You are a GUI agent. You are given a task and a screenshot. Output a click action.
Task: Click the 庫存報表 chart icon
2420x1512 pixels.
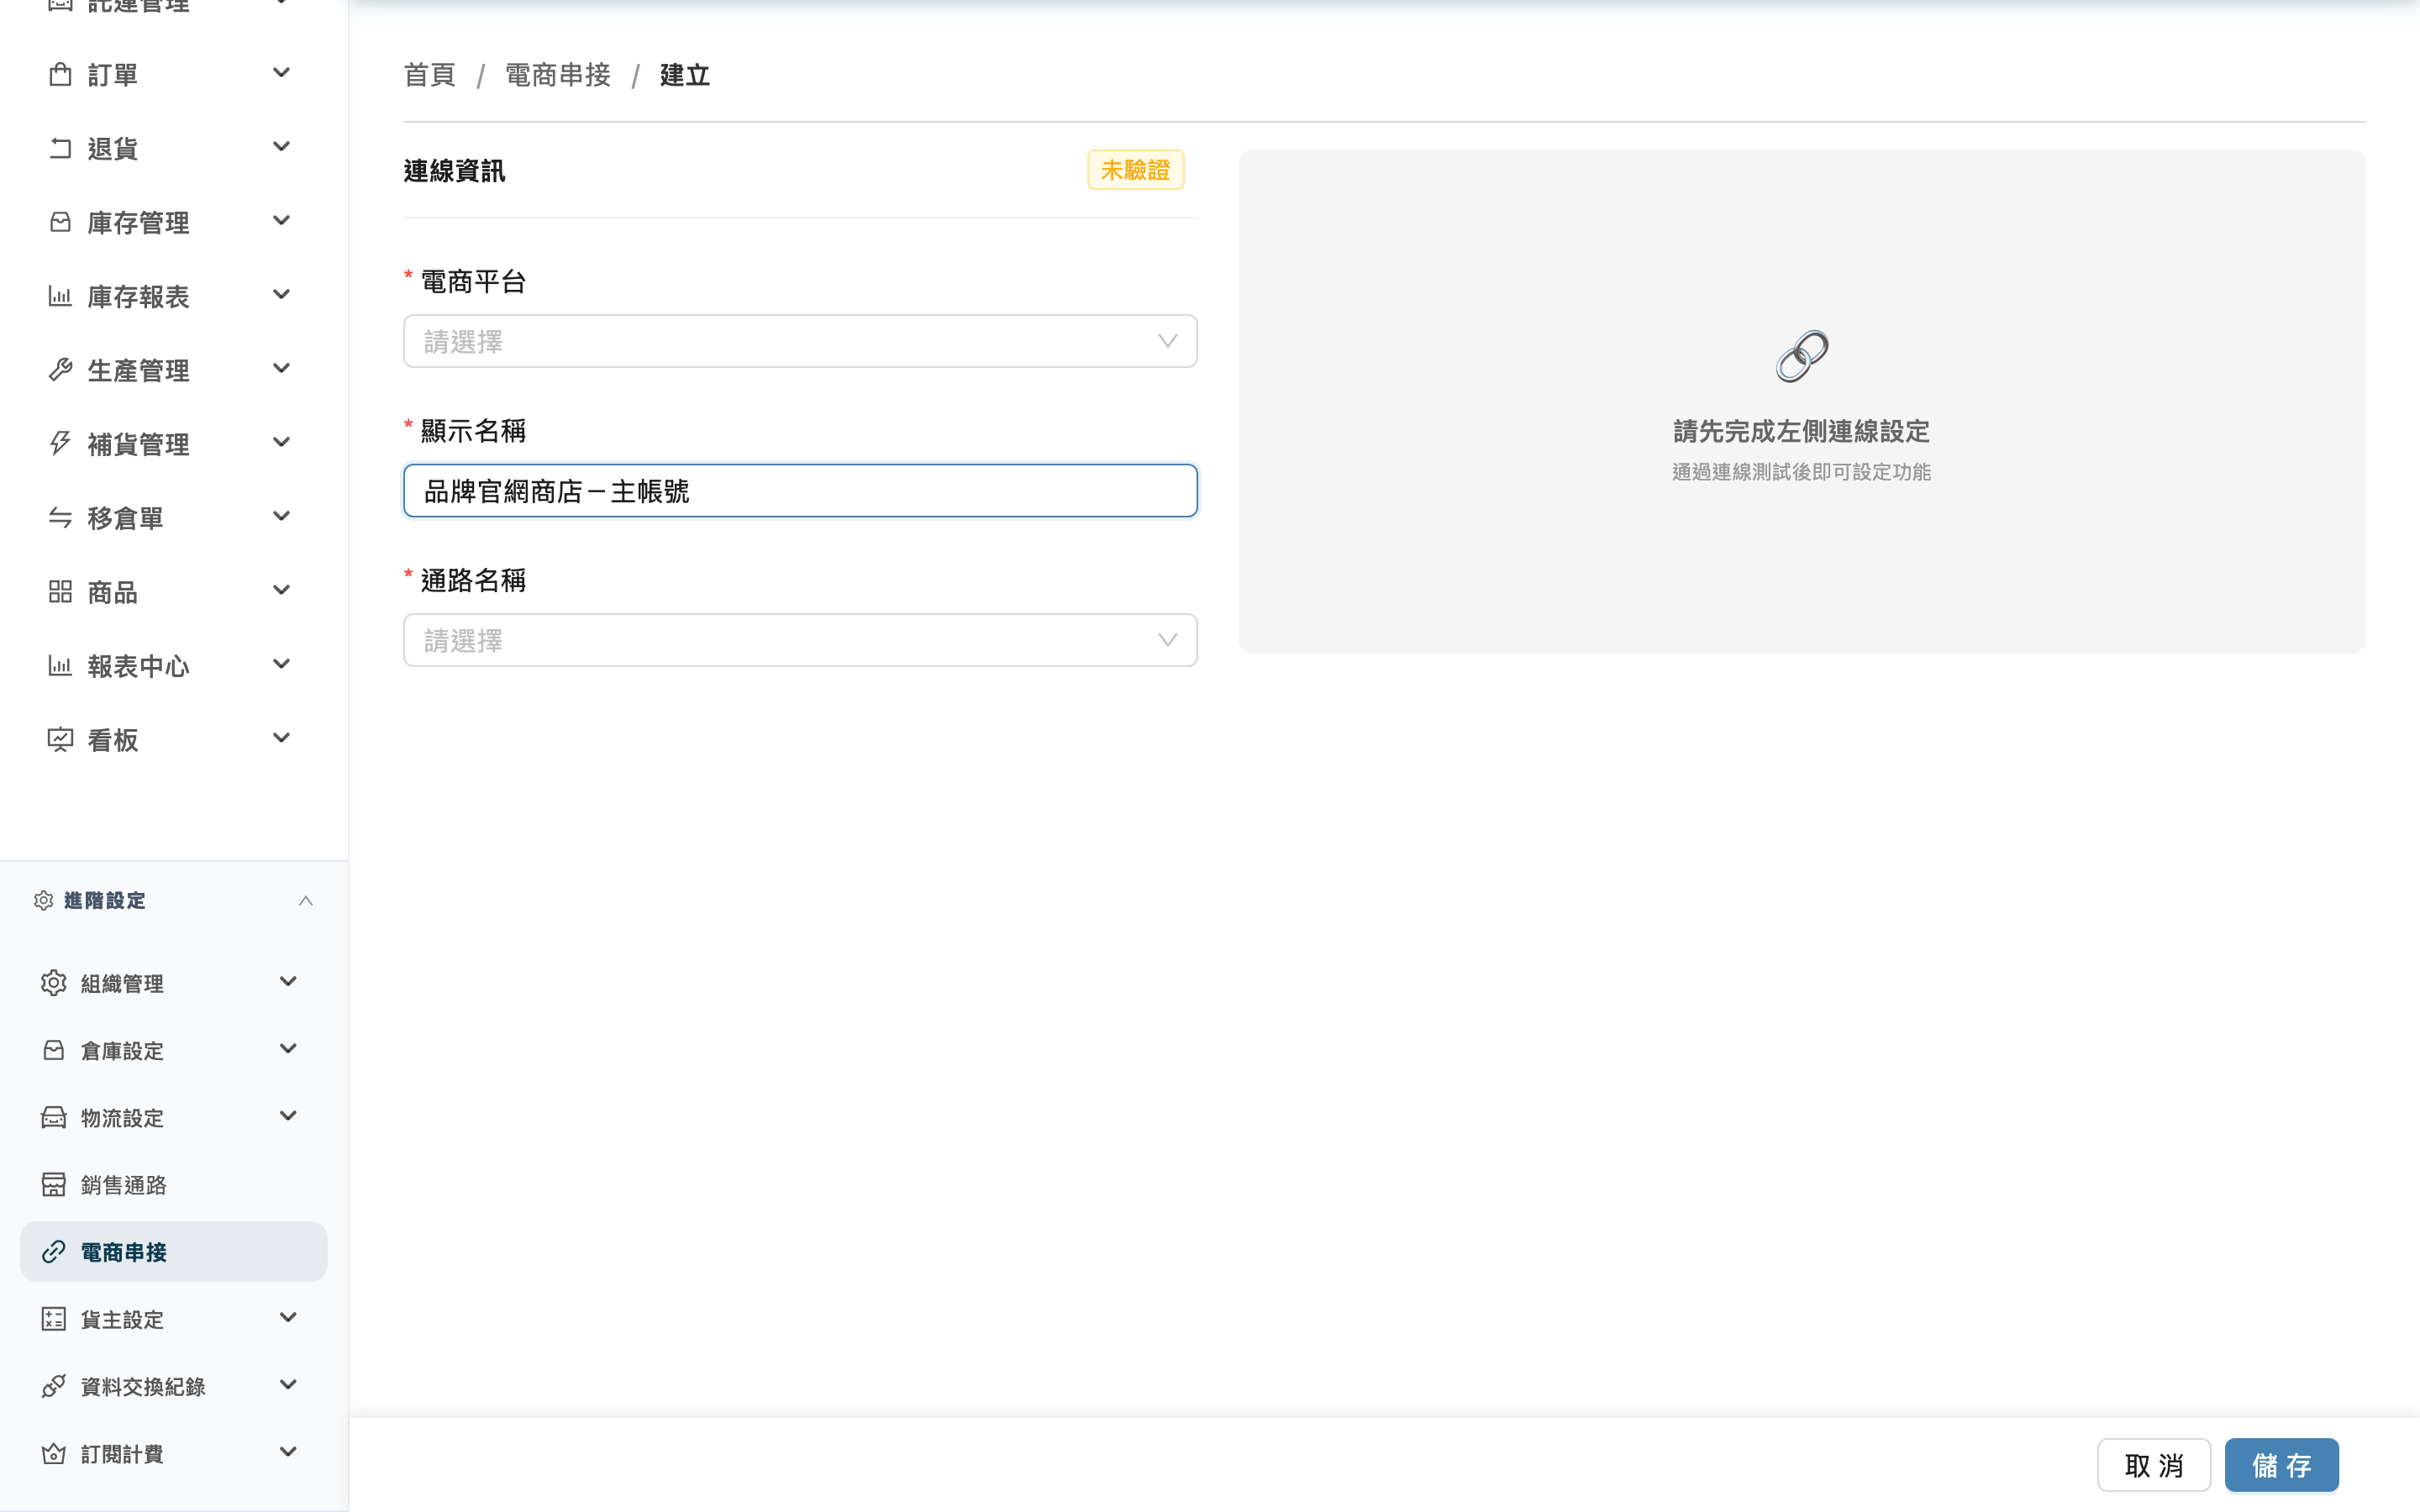coord(60,296)
